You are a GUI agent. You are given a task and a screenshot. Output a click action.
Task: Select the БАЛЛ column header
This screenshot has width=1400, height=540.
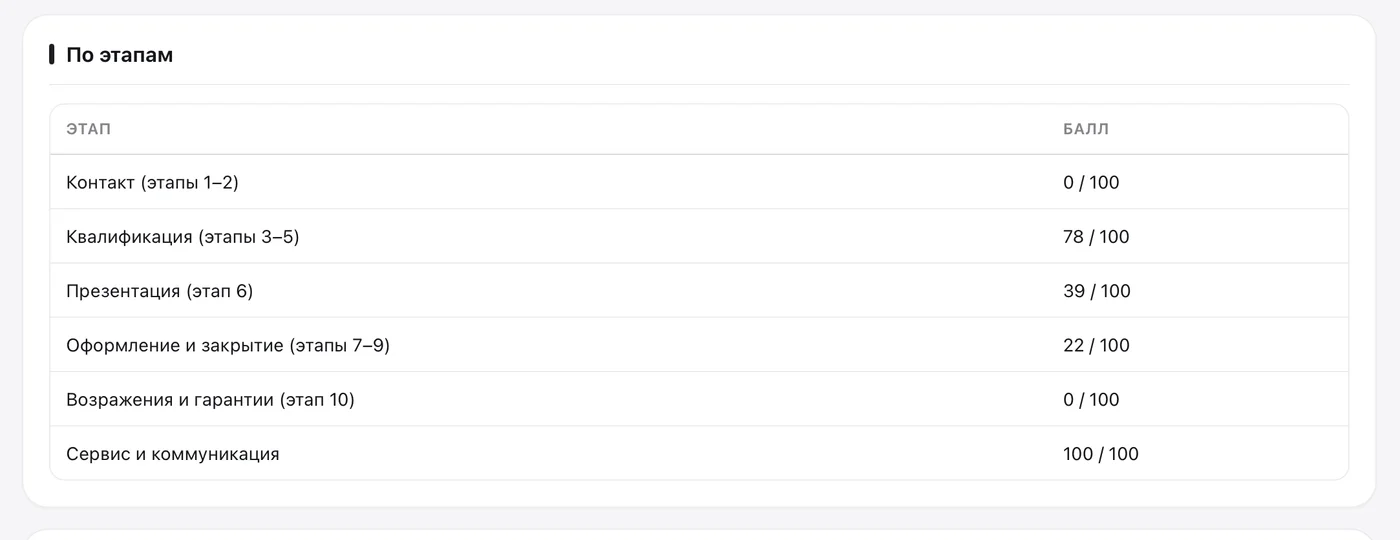pyautogui.click(x=1086, y=129)
